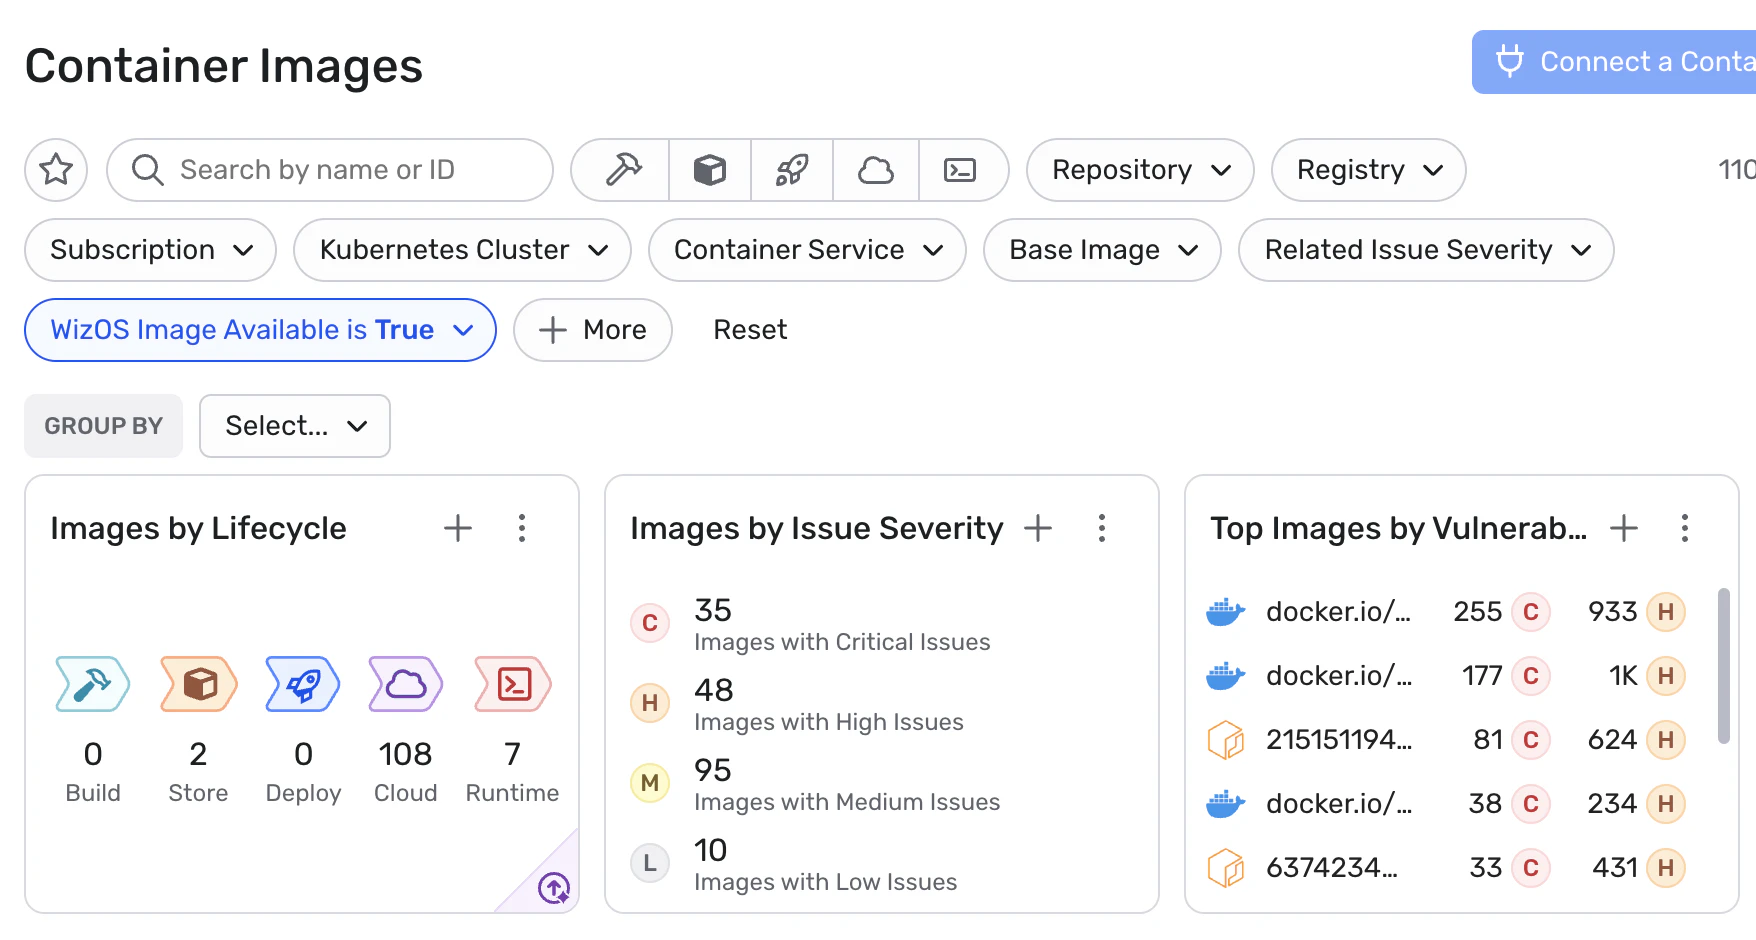Click the Deploy stage icon in lifecycle widget
Image resolution: width=1756 pixels, height=940 pixels.
[303, 684]
